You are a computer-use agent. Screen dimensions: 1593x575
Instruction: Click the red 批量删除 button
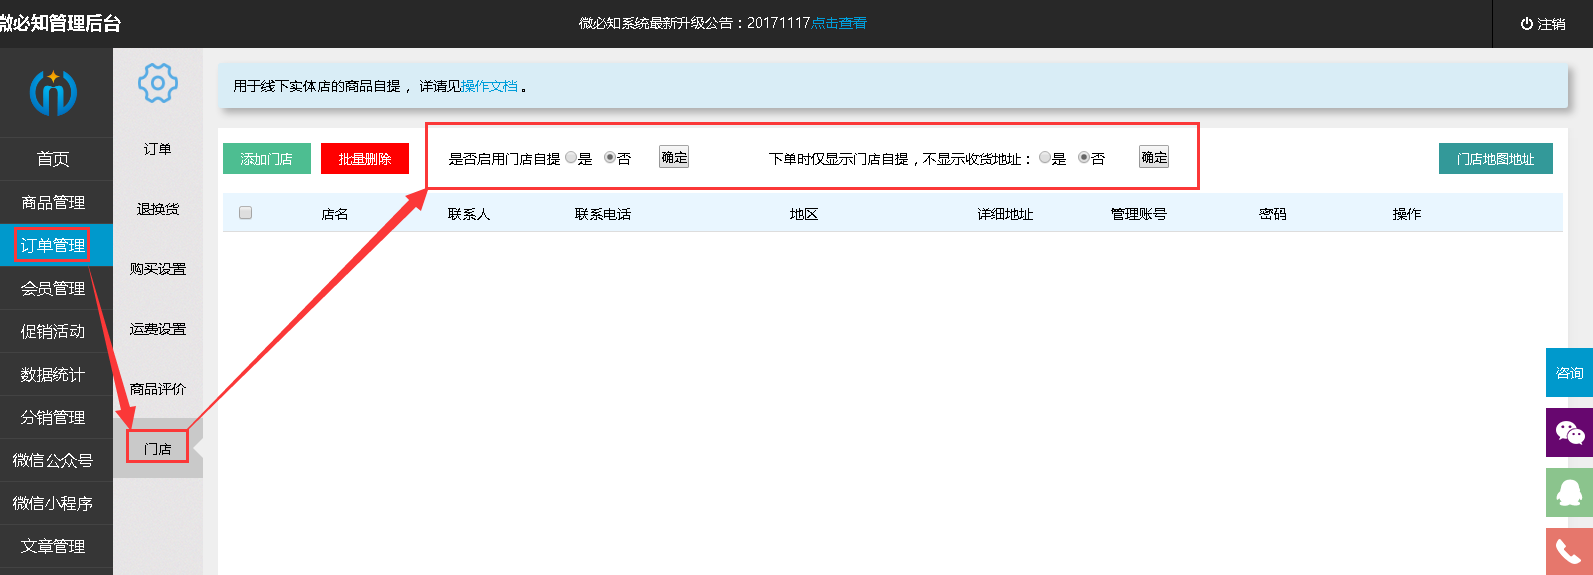[365, 159]
